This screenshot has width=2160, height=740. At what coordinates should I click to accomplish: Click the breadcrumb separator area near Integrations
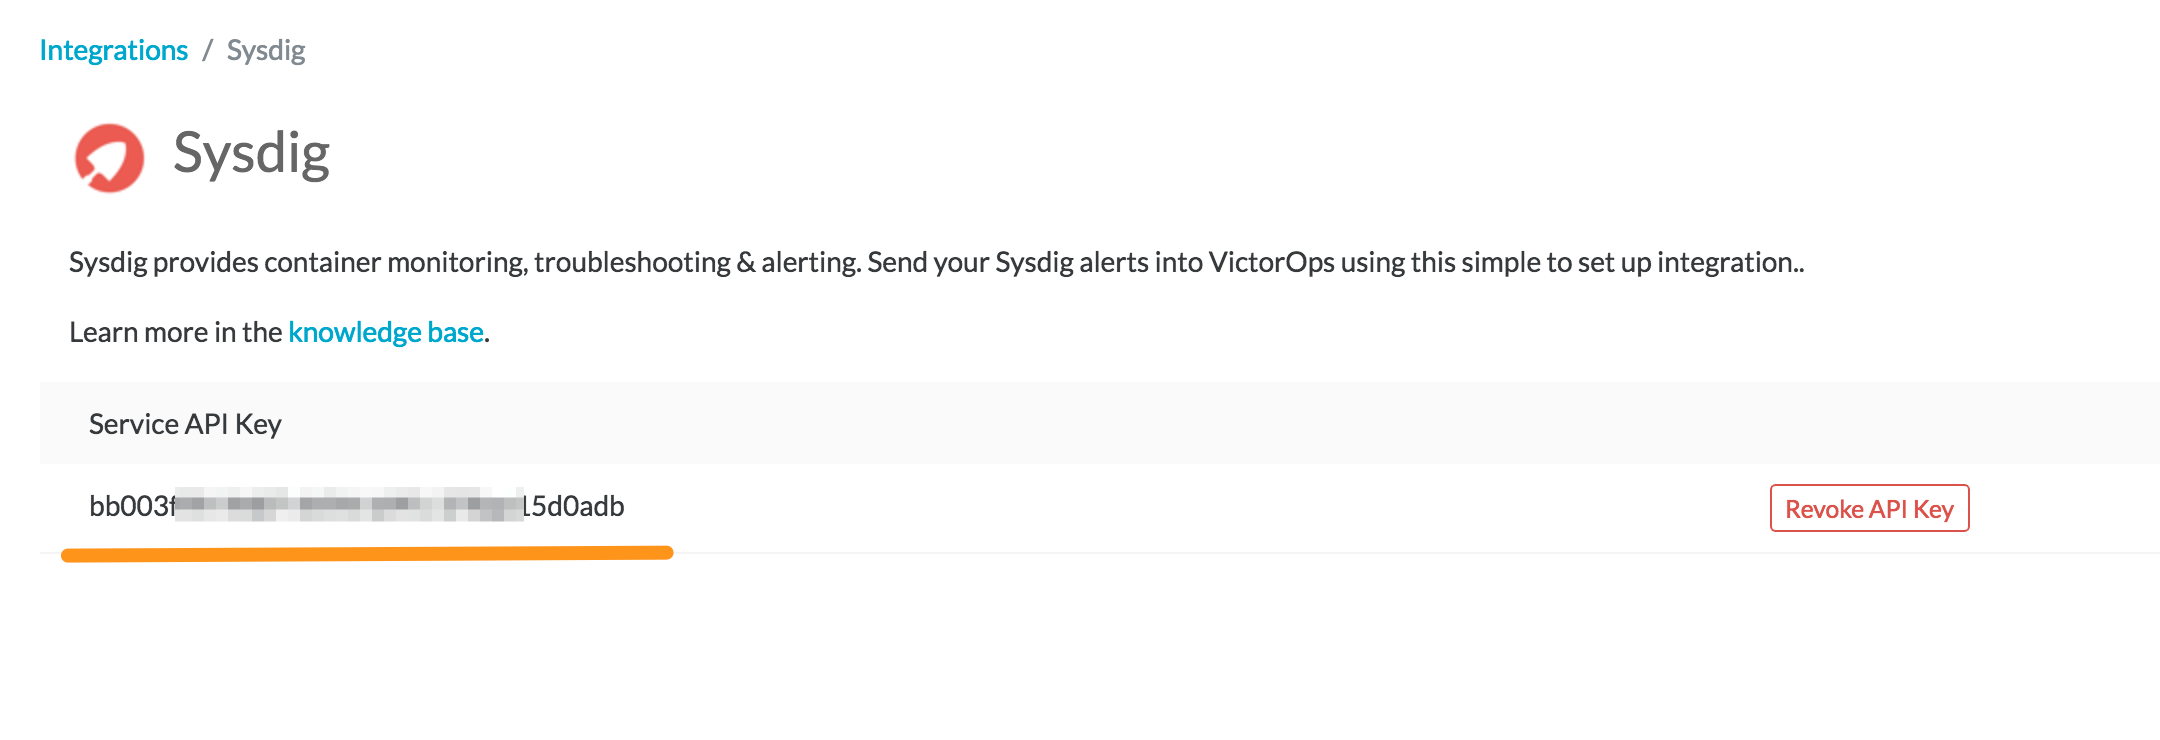point(208,48)
